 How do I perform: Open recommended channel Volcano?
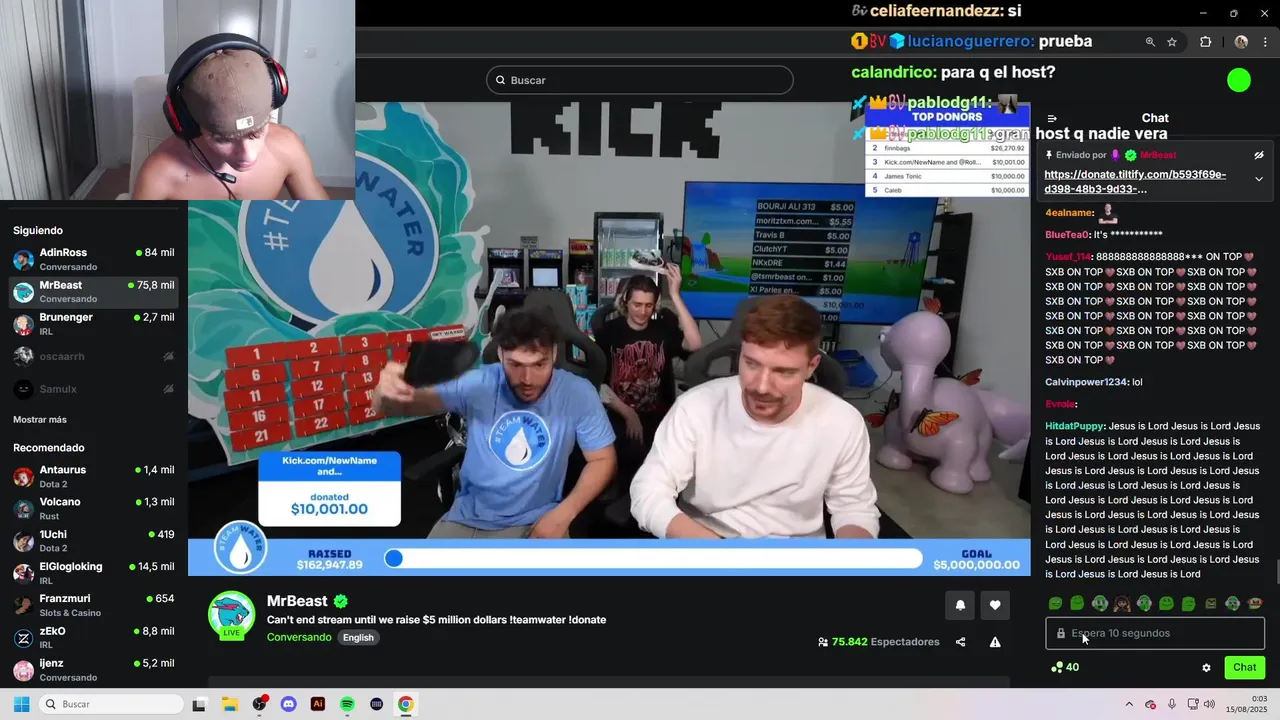(x=94, y=508)
